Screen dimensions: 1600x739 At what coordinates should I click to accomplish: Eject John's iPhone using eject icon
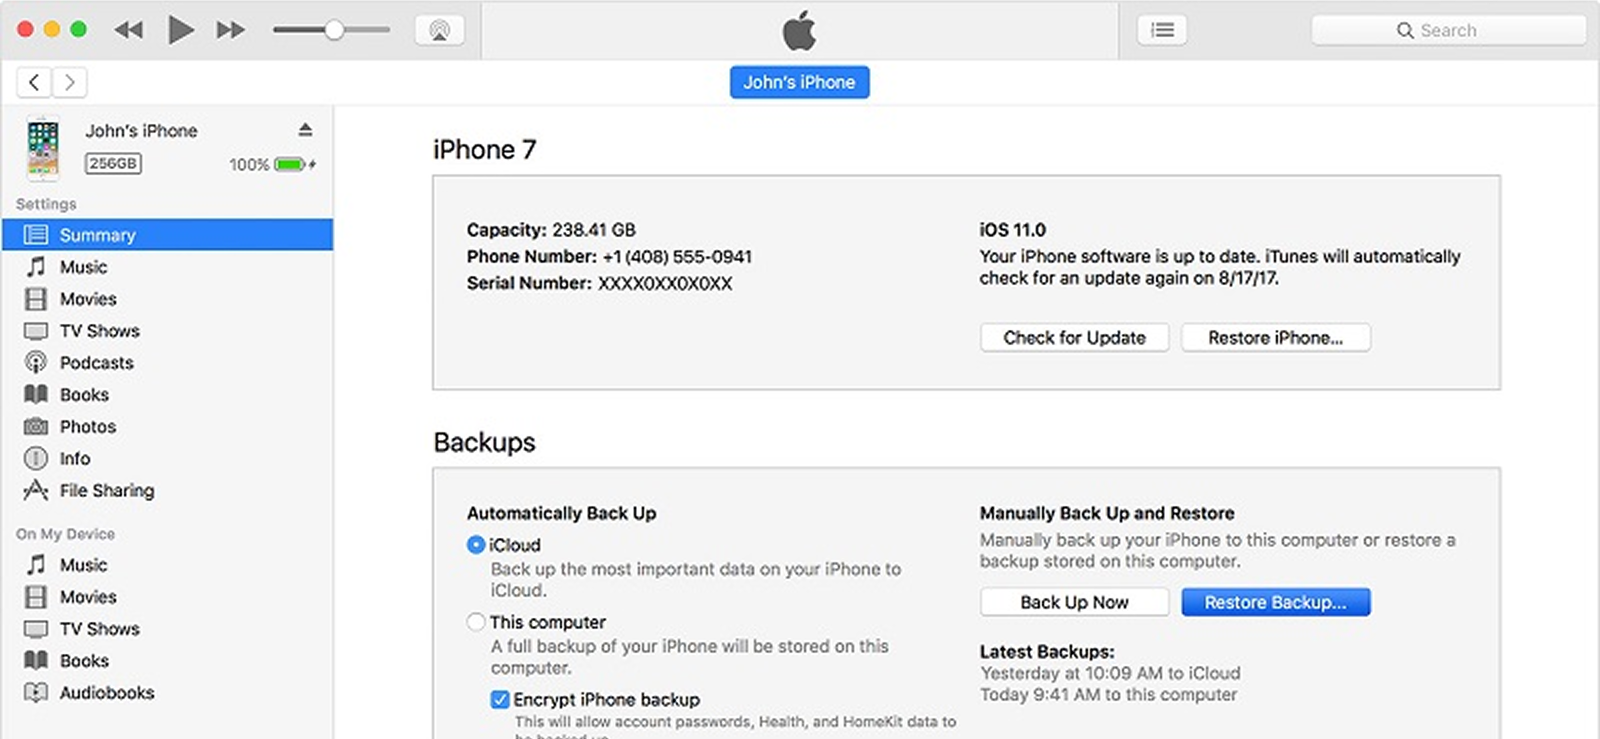point(305,130)
